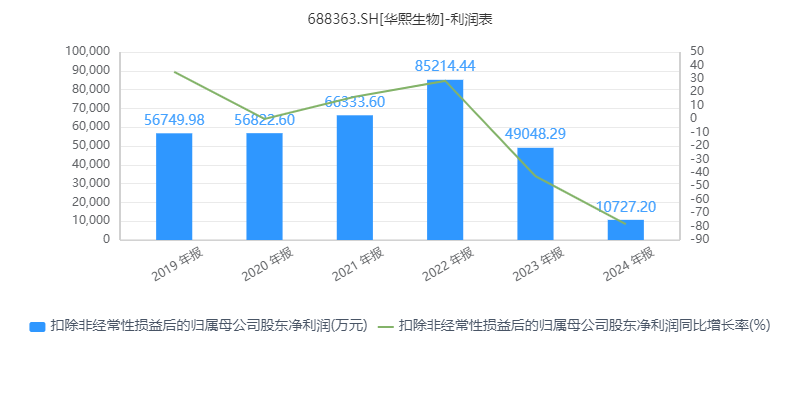Select the 2022 年报 bar
Screen dimensions: 800x400
pos(445,160)
